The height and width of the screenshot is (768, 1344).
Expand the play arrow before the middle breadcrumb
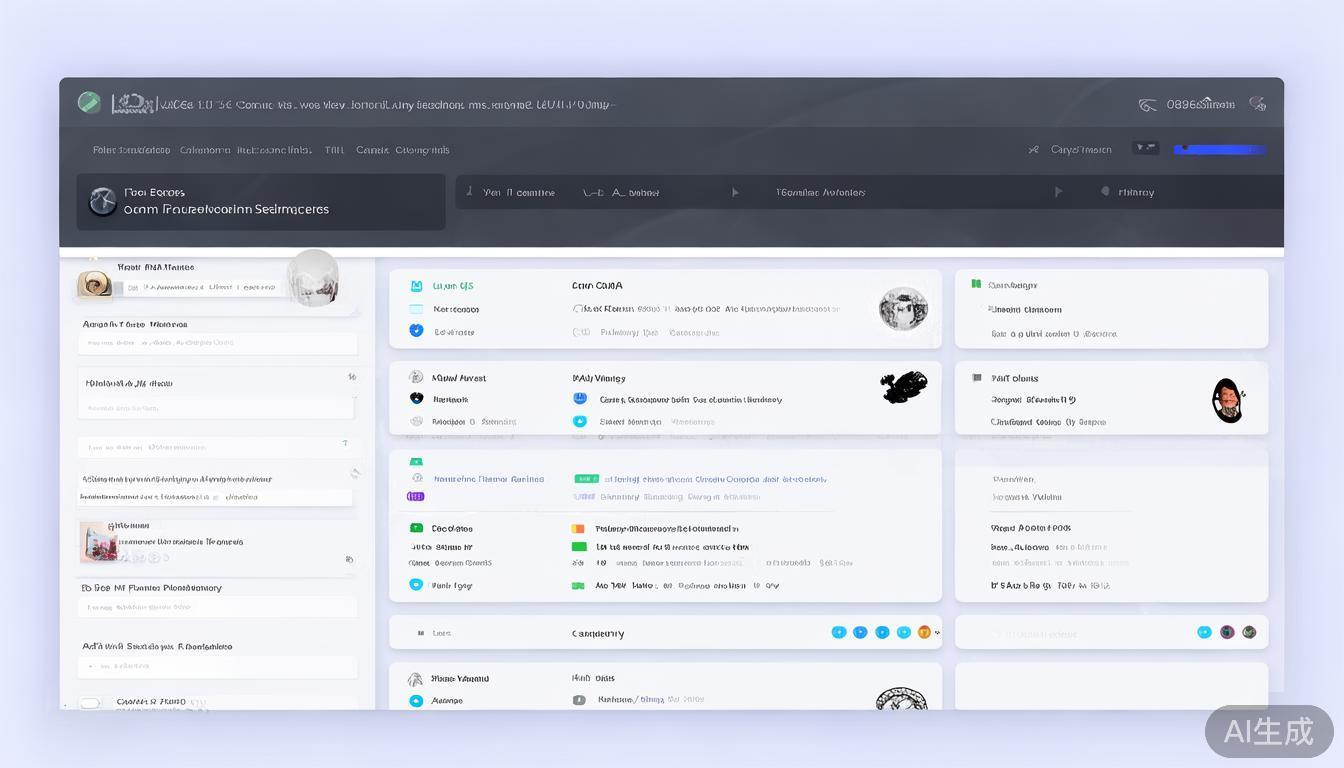pos(735,192)
